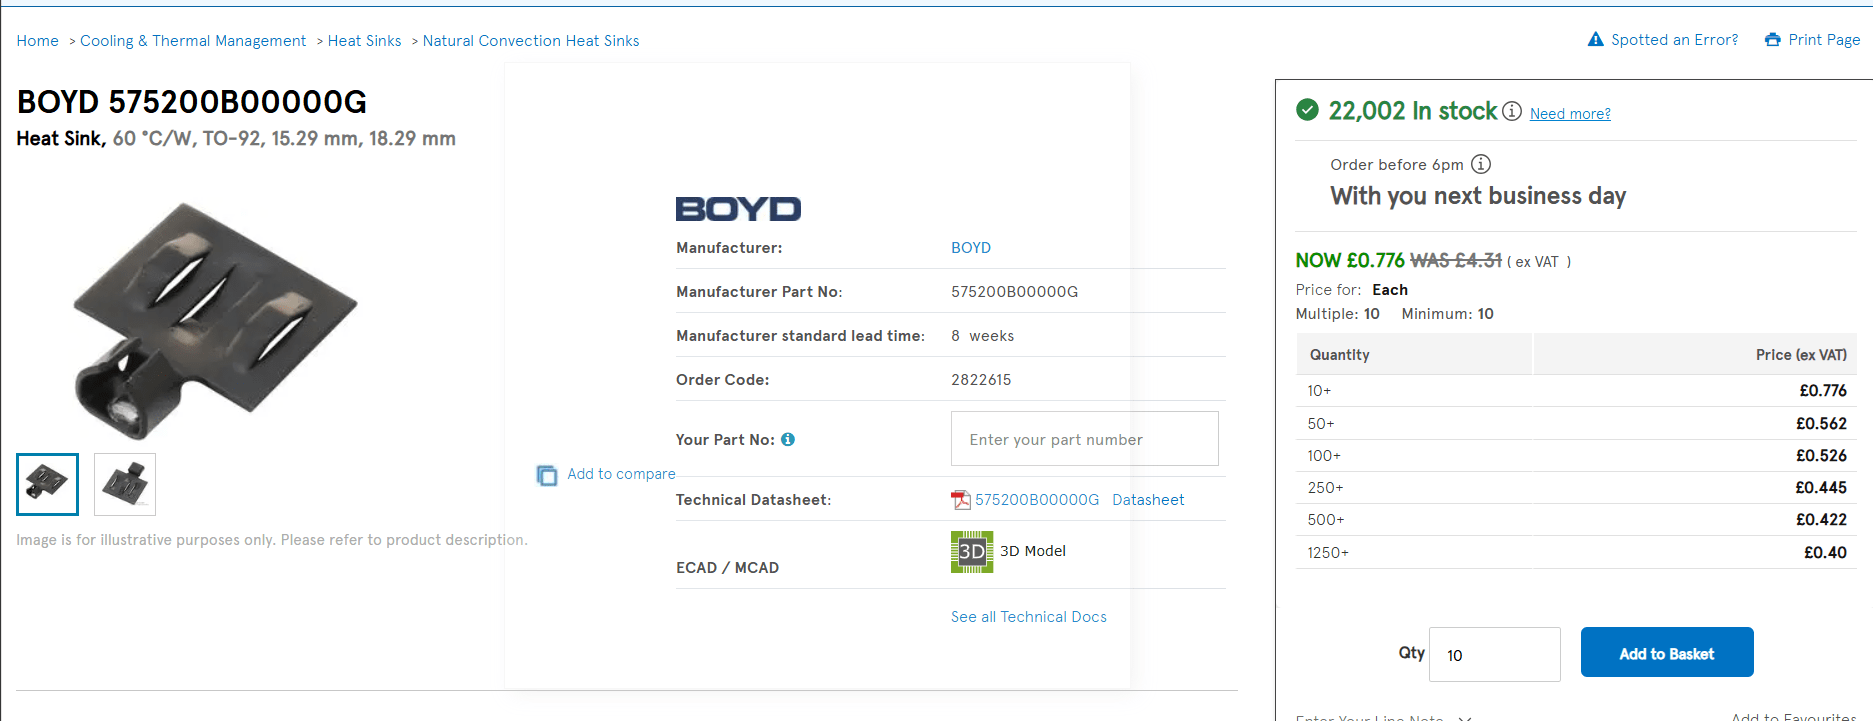Click the 100+ quantity price row
This screenshot has width=1873, height=721.
pos(1576,456)
